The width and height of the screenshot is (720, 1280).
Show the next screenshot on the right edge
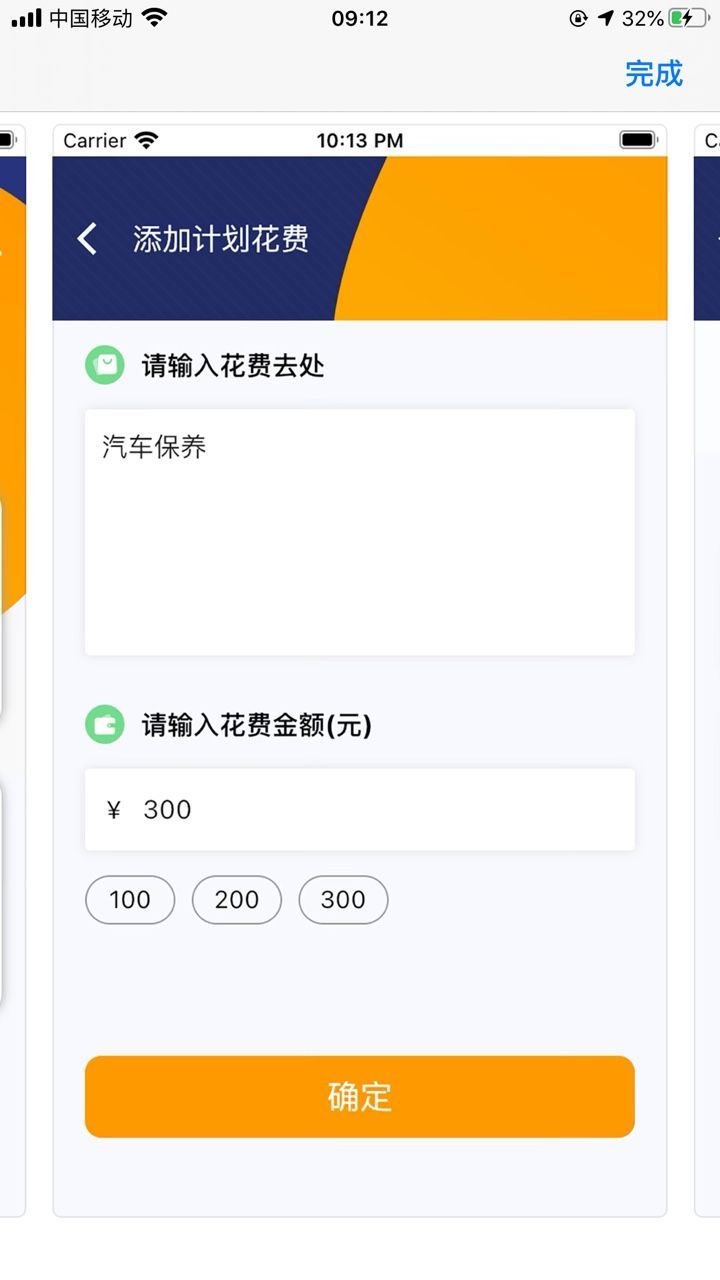pyautogui.click(x=707, y=670)
